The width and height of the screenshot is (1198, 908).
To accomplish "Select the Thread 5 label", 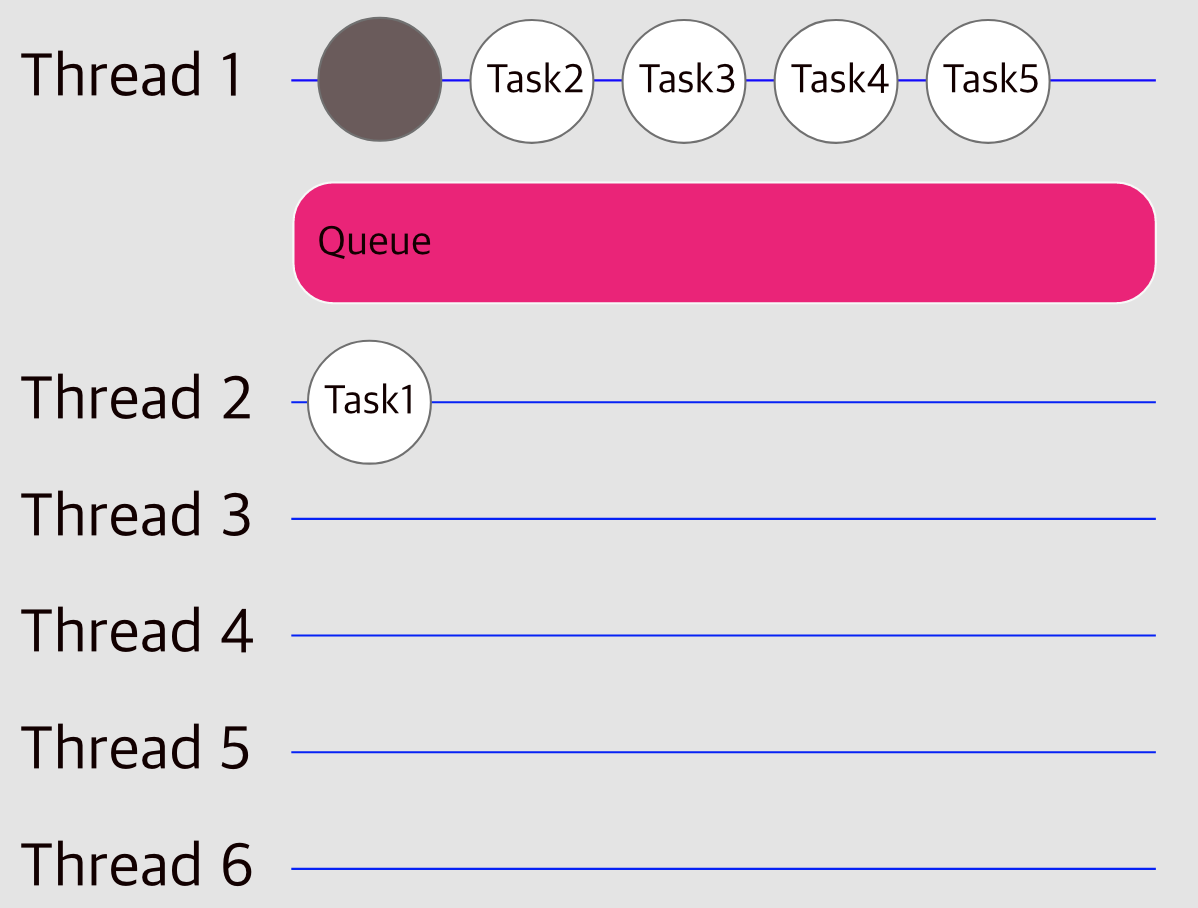I will pyautogui.click(x=135, y=747).
